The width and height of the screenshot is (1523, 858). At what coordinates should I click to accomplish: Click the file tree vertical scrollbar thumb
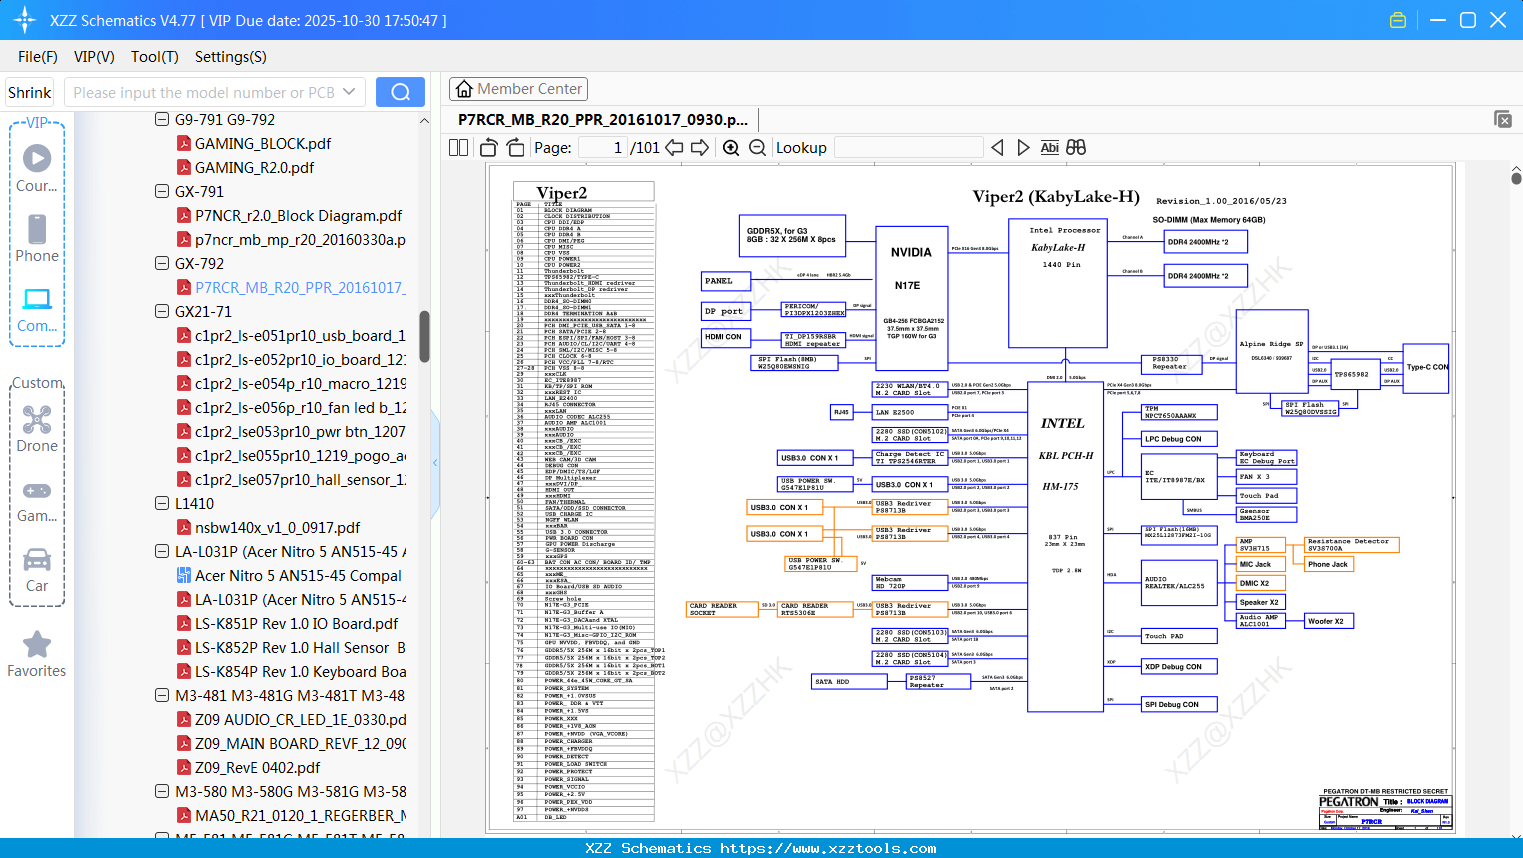click(x=424, y=336)
